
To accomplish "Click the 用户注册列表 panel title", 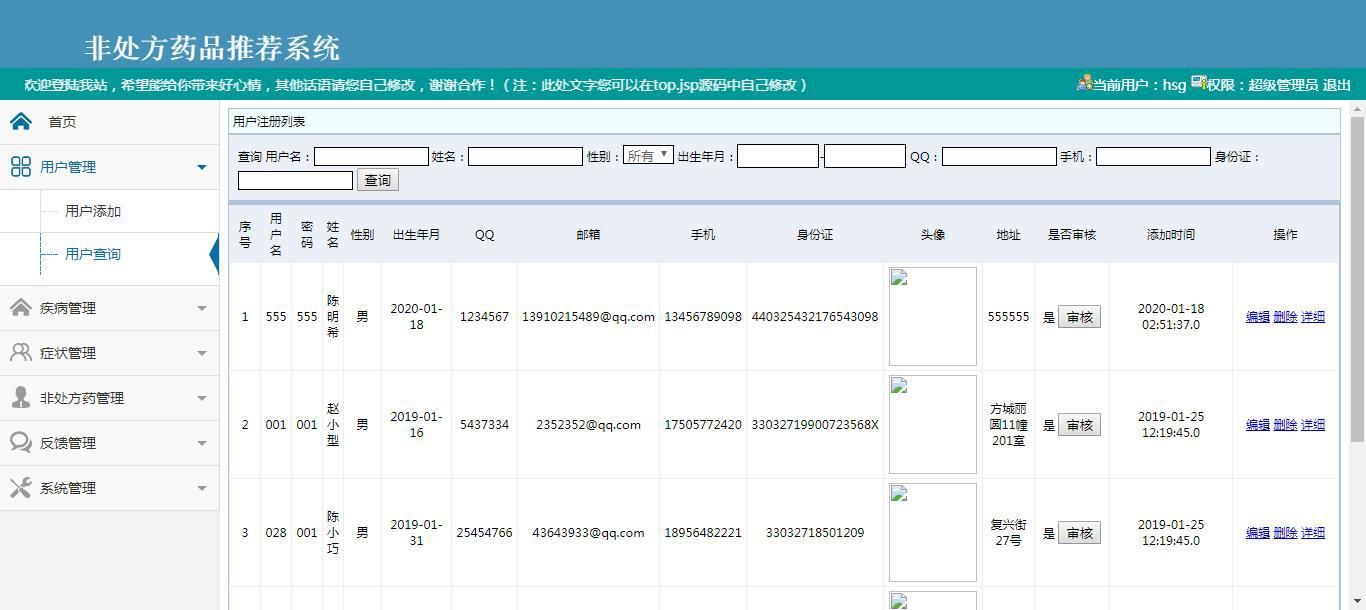I will point(269,121).
